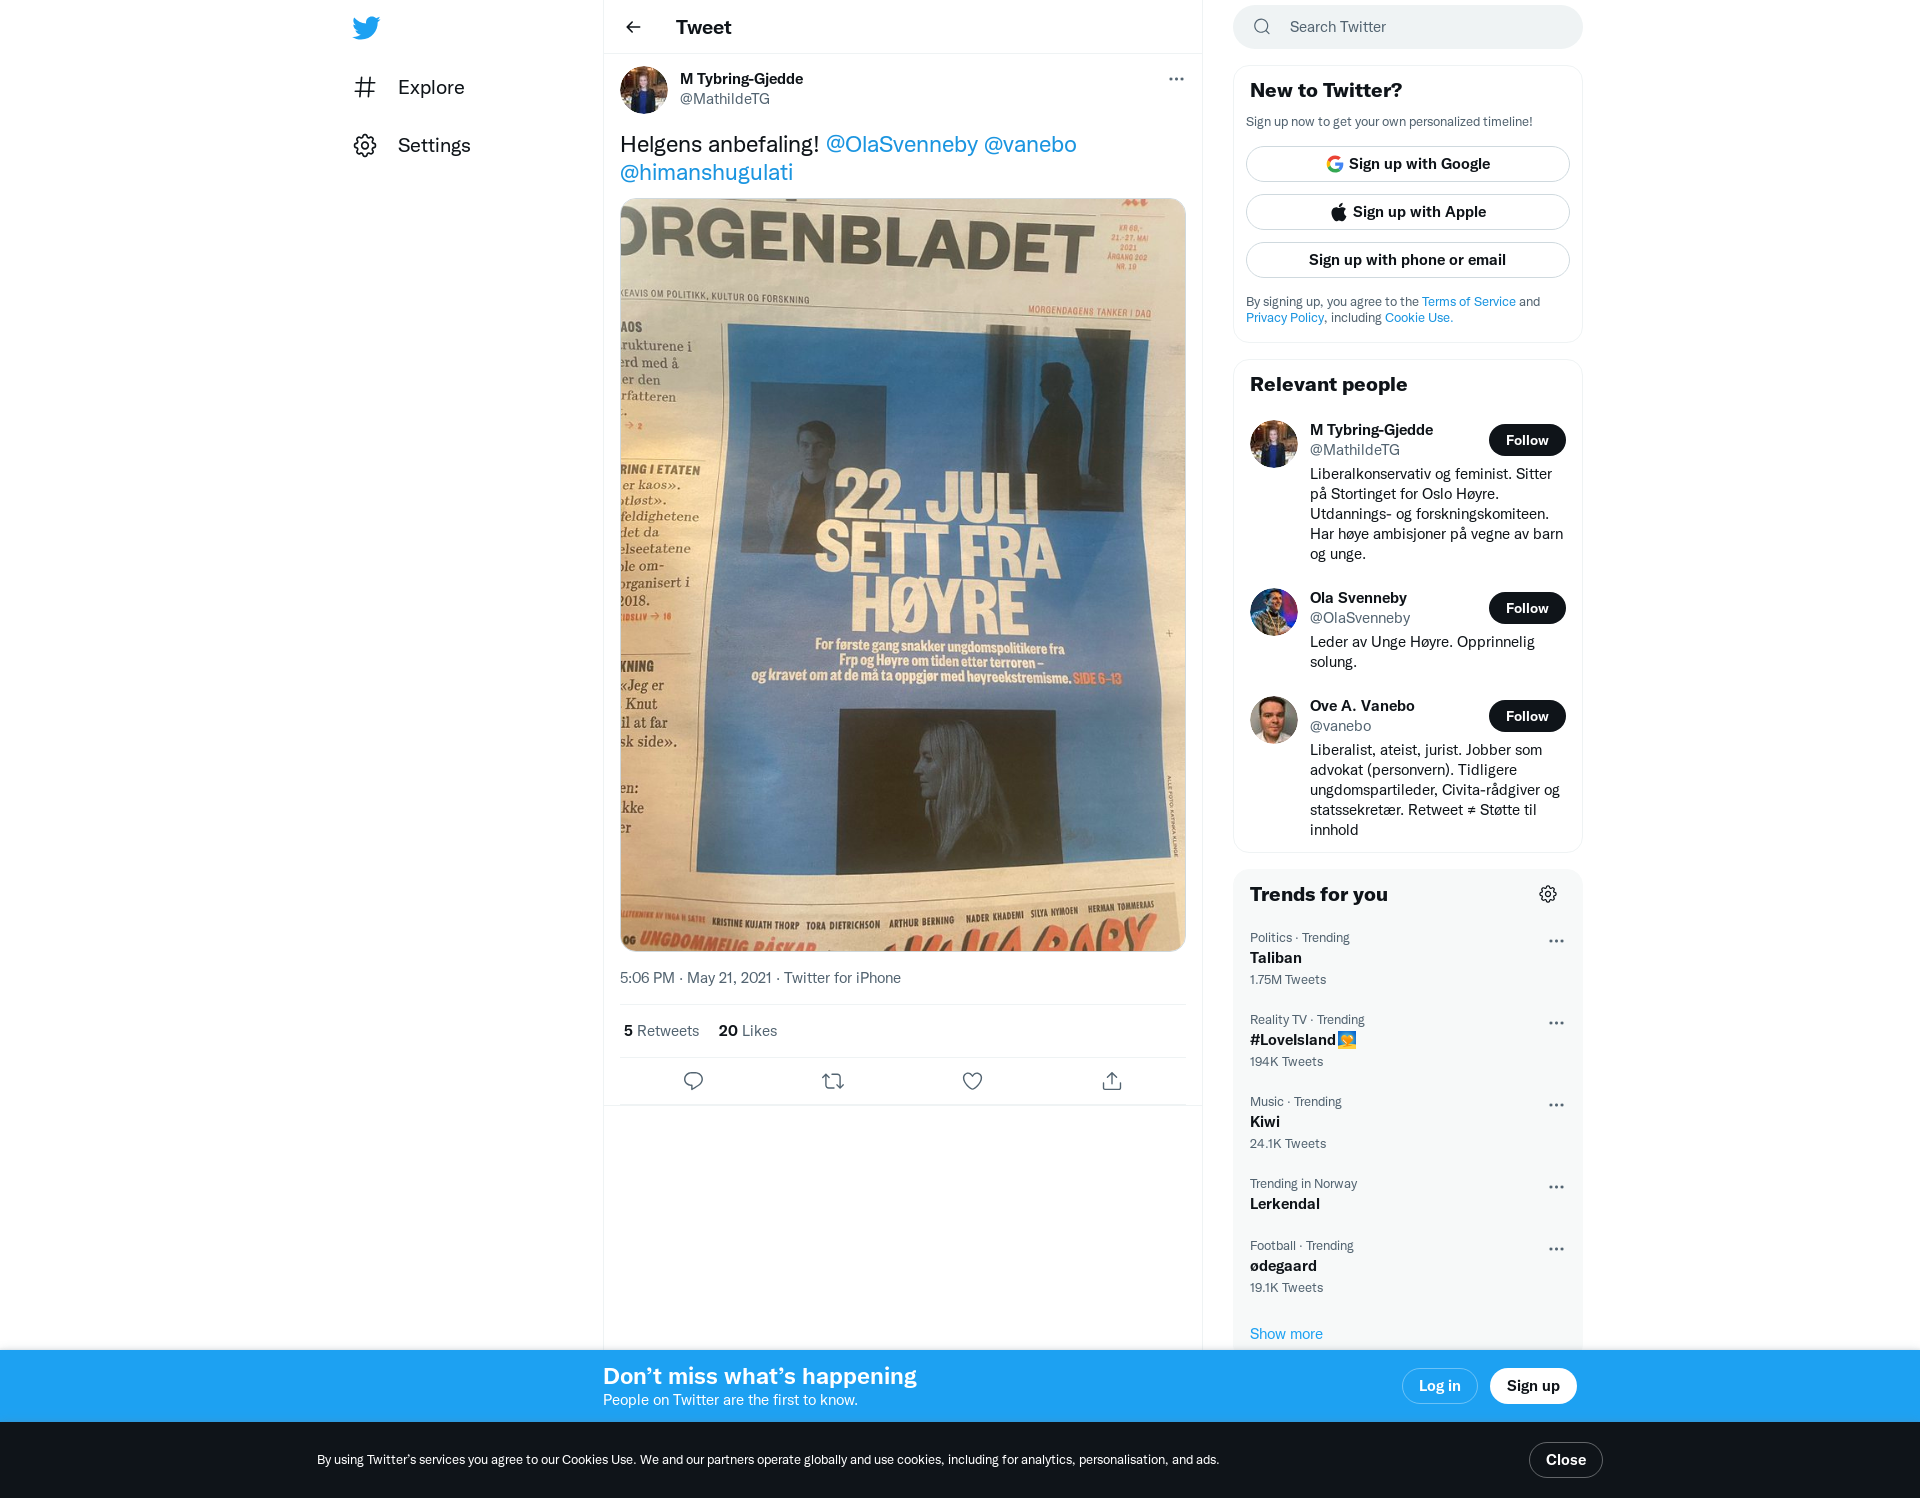Share the tweet with the share icon

pos(1112,1081)
